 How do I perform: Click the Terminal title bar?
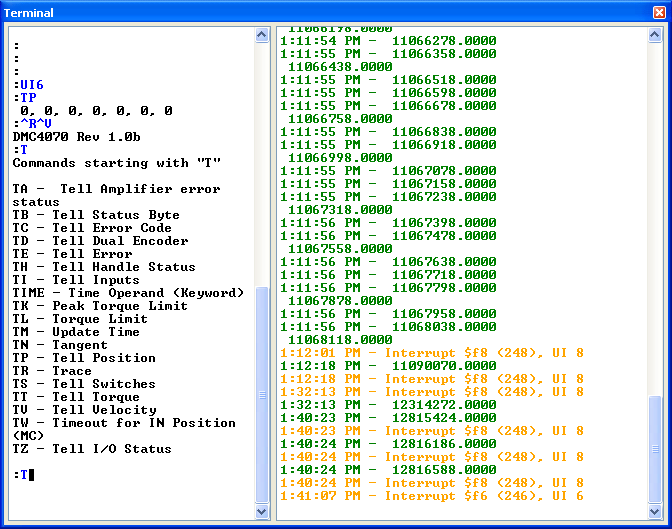300,13
